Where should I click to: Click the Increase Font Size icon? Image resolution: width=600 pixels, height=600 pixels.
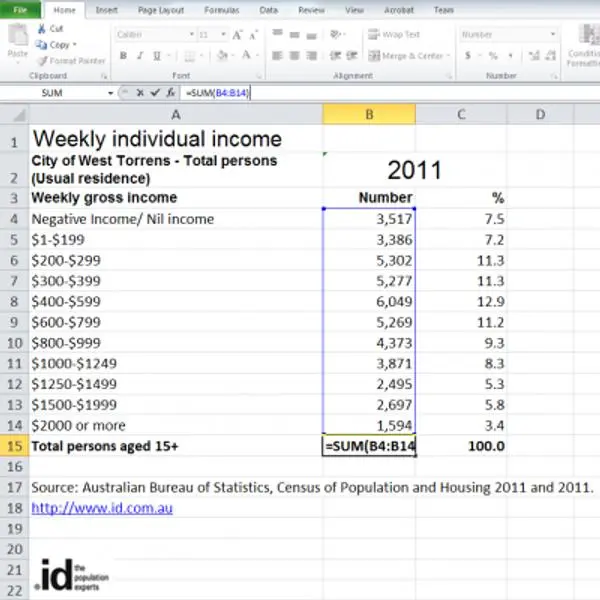point(237,35)
